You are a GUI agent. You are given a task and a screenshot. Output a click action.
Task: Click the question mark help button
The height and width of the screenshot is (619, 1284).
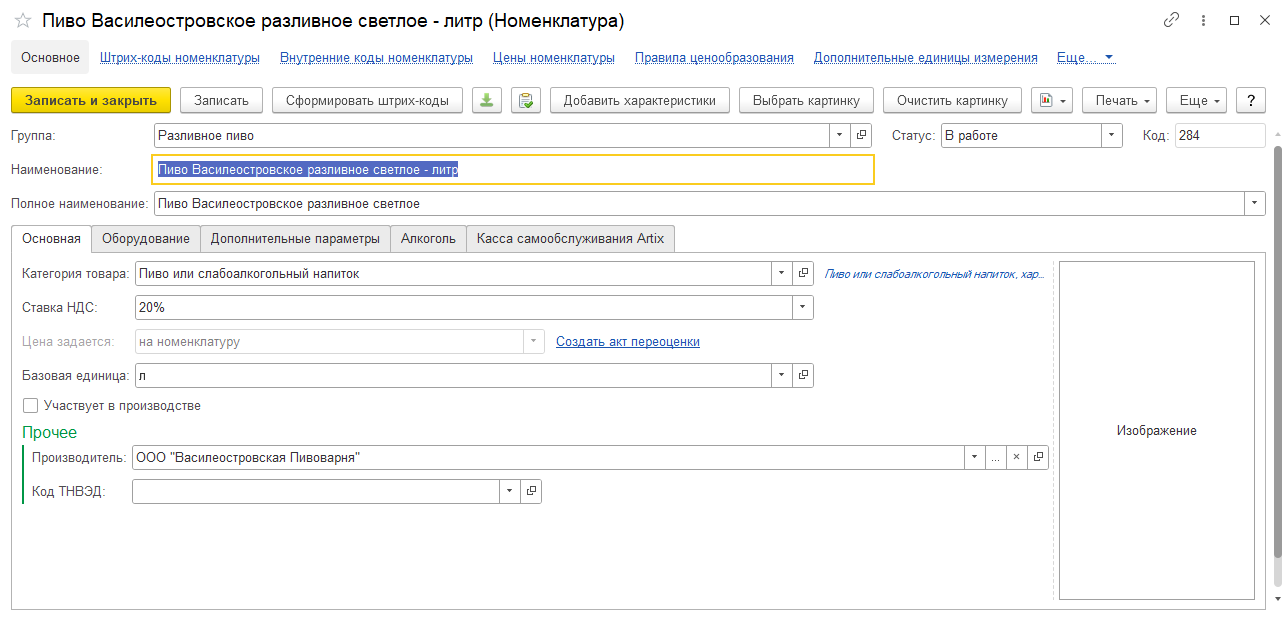coord(1251,100)
